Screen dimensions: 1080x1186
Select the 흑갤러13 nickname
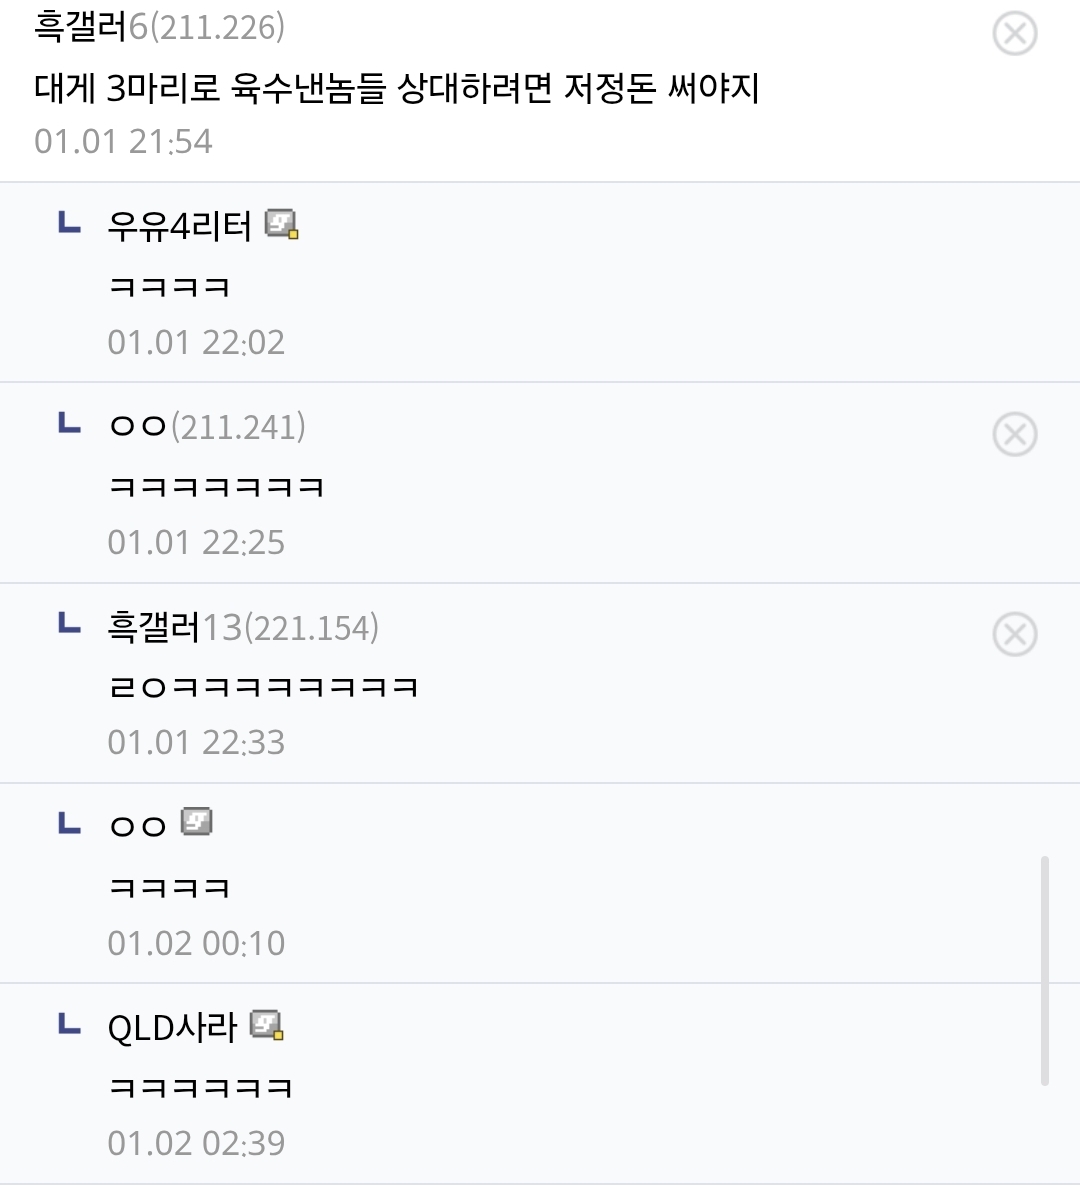click(x=154, y=628)
